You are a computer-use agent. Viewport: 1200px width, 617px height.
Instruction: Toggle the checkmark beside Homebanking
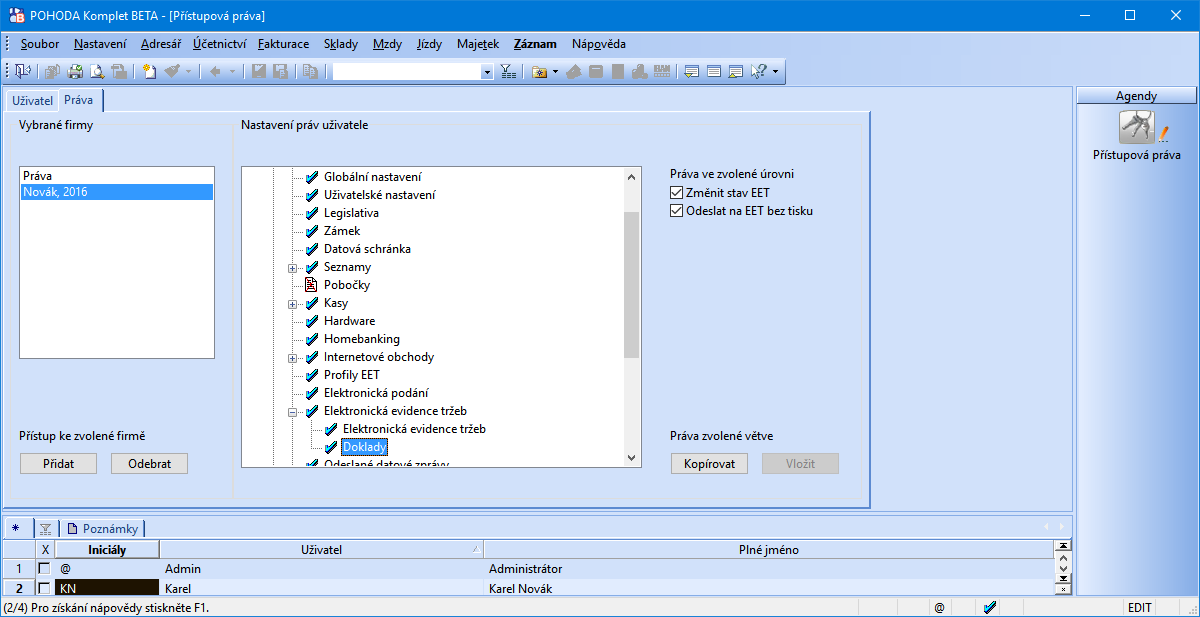pos(311,339)
